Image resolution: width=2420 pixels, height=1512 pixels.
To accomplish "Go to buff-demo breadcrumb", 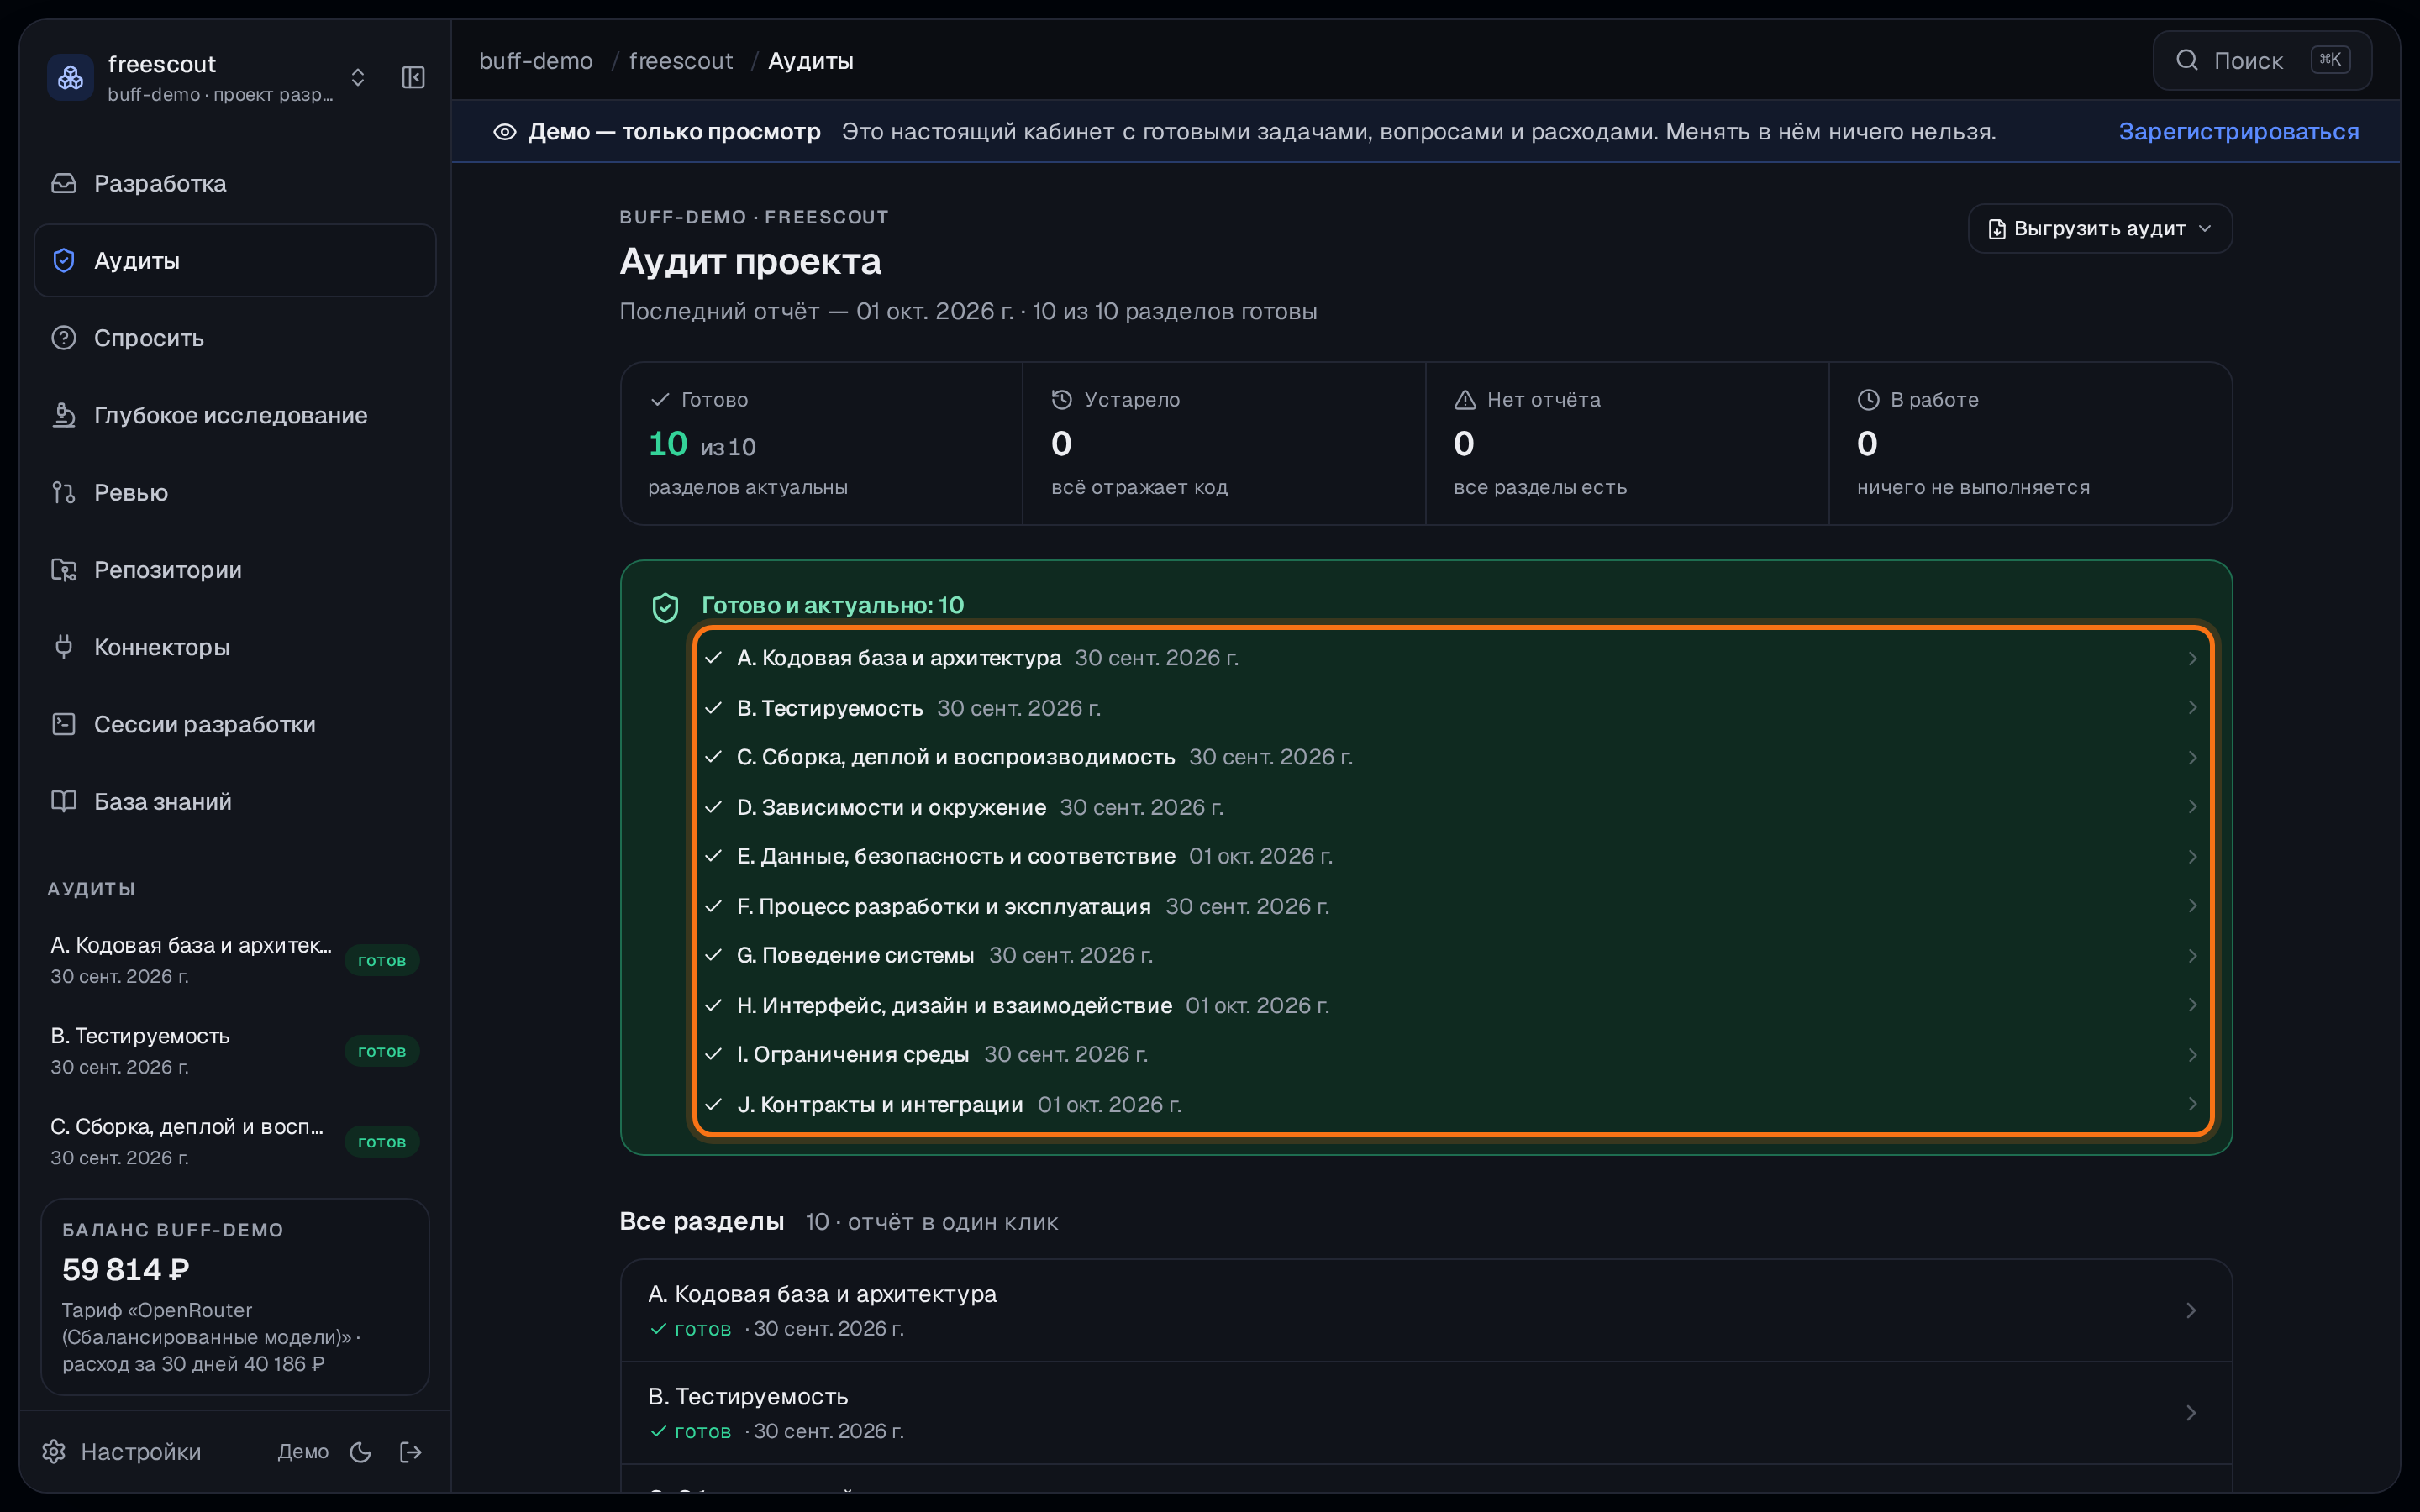I will pos(536,61).
